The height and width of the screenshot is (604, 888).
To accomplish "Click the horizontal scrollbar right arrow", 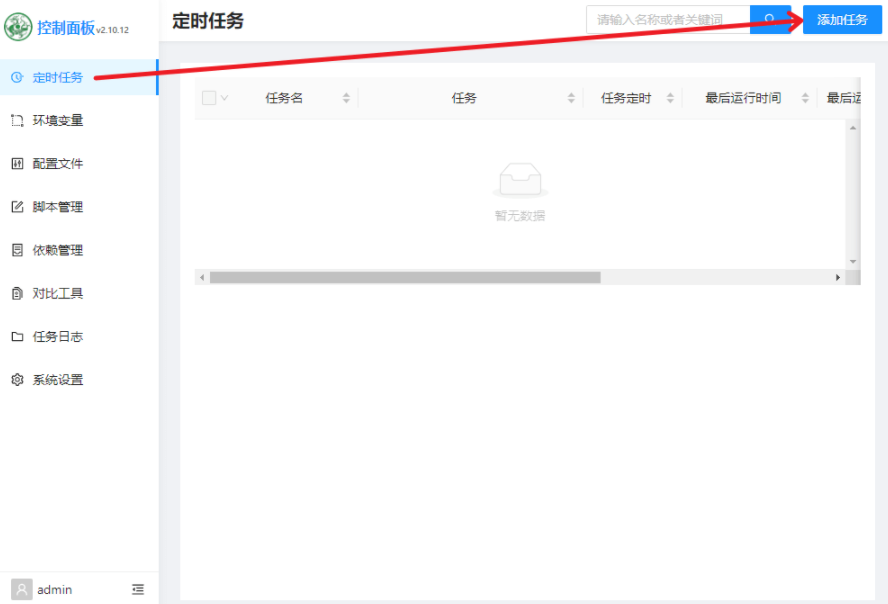I will [838, 277].
